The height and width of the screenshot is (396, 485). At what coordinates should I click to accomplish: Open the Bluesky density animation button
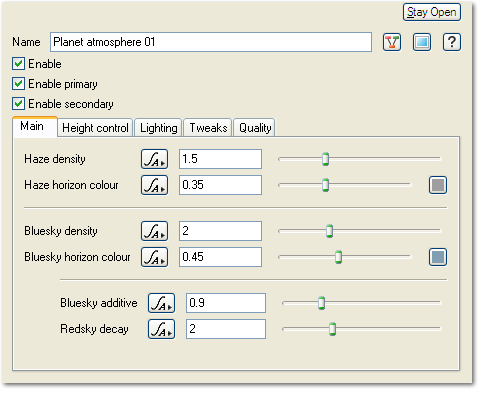click(154, 231)
